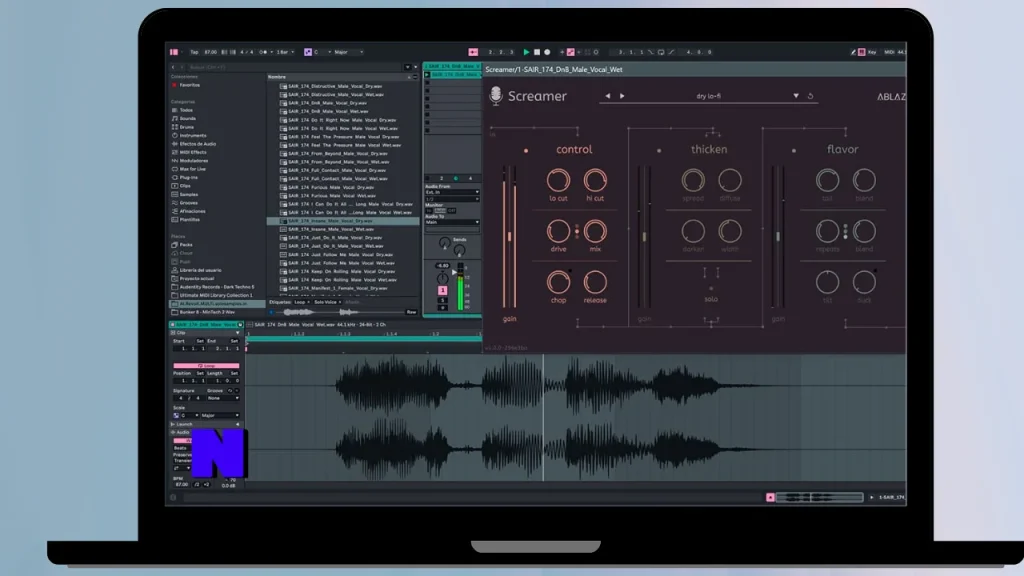Open the Audio To Main dropdown
1024x576 pixels.
pos(452,222)
